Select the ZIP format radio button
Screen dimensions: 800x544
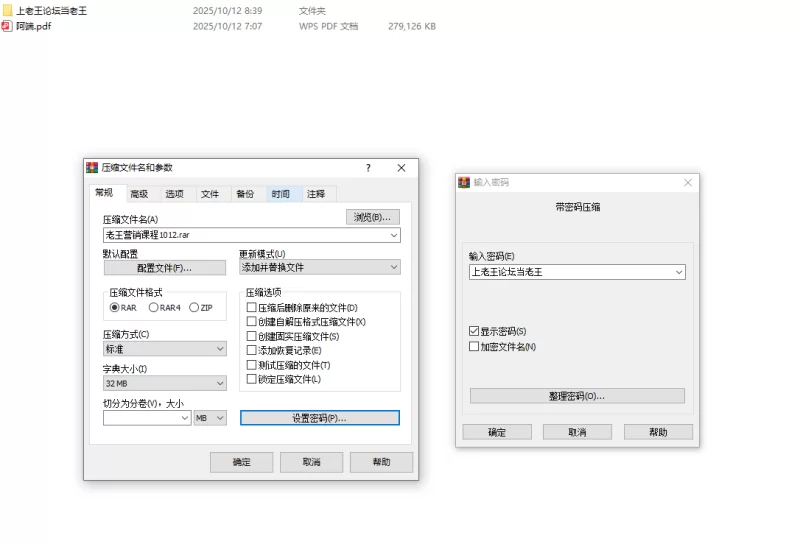coord(195,308)
